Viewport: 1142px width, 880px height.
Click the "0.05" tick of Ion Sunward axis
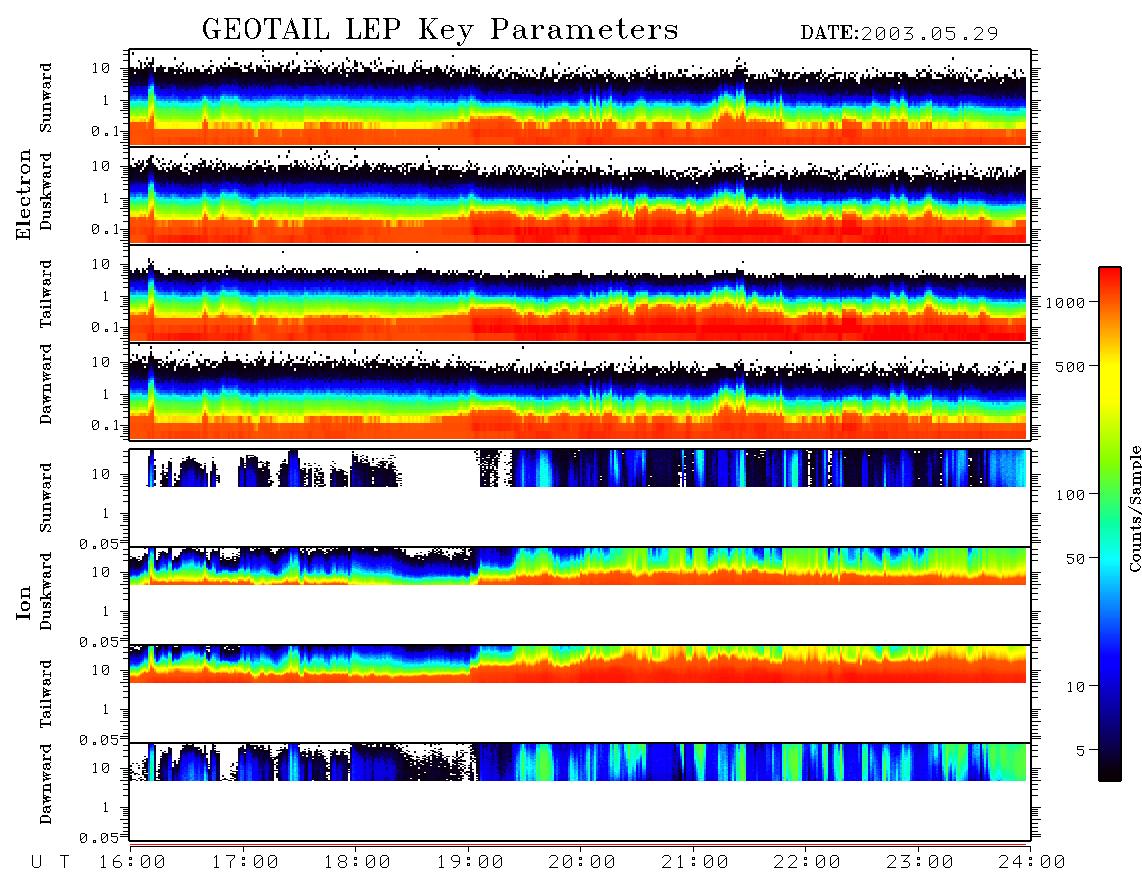(98, 543)
